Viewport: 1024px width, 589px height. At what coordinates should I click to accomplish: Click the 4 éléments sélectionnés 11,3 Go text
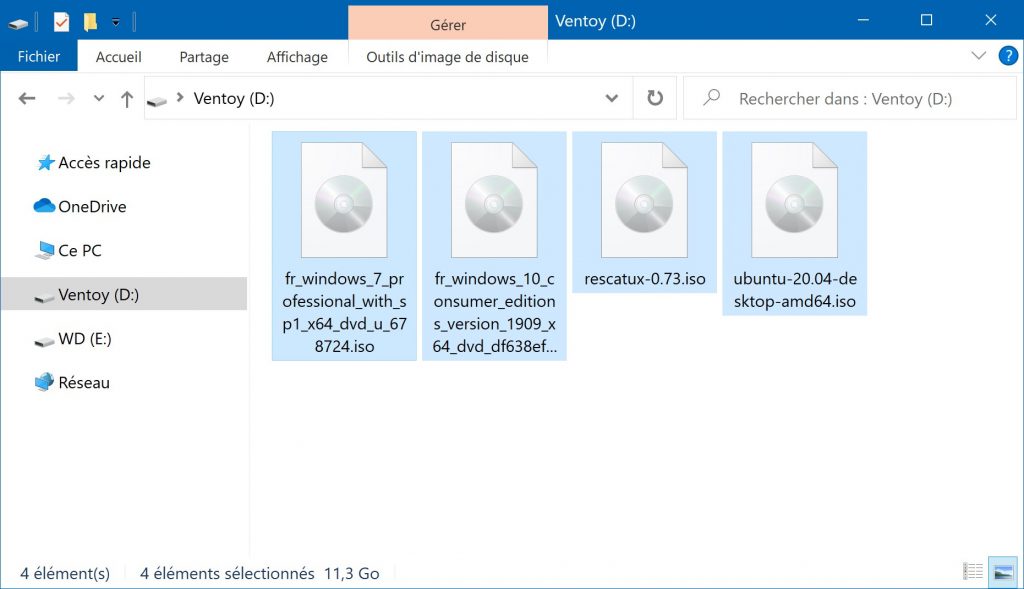pos(259,573)
